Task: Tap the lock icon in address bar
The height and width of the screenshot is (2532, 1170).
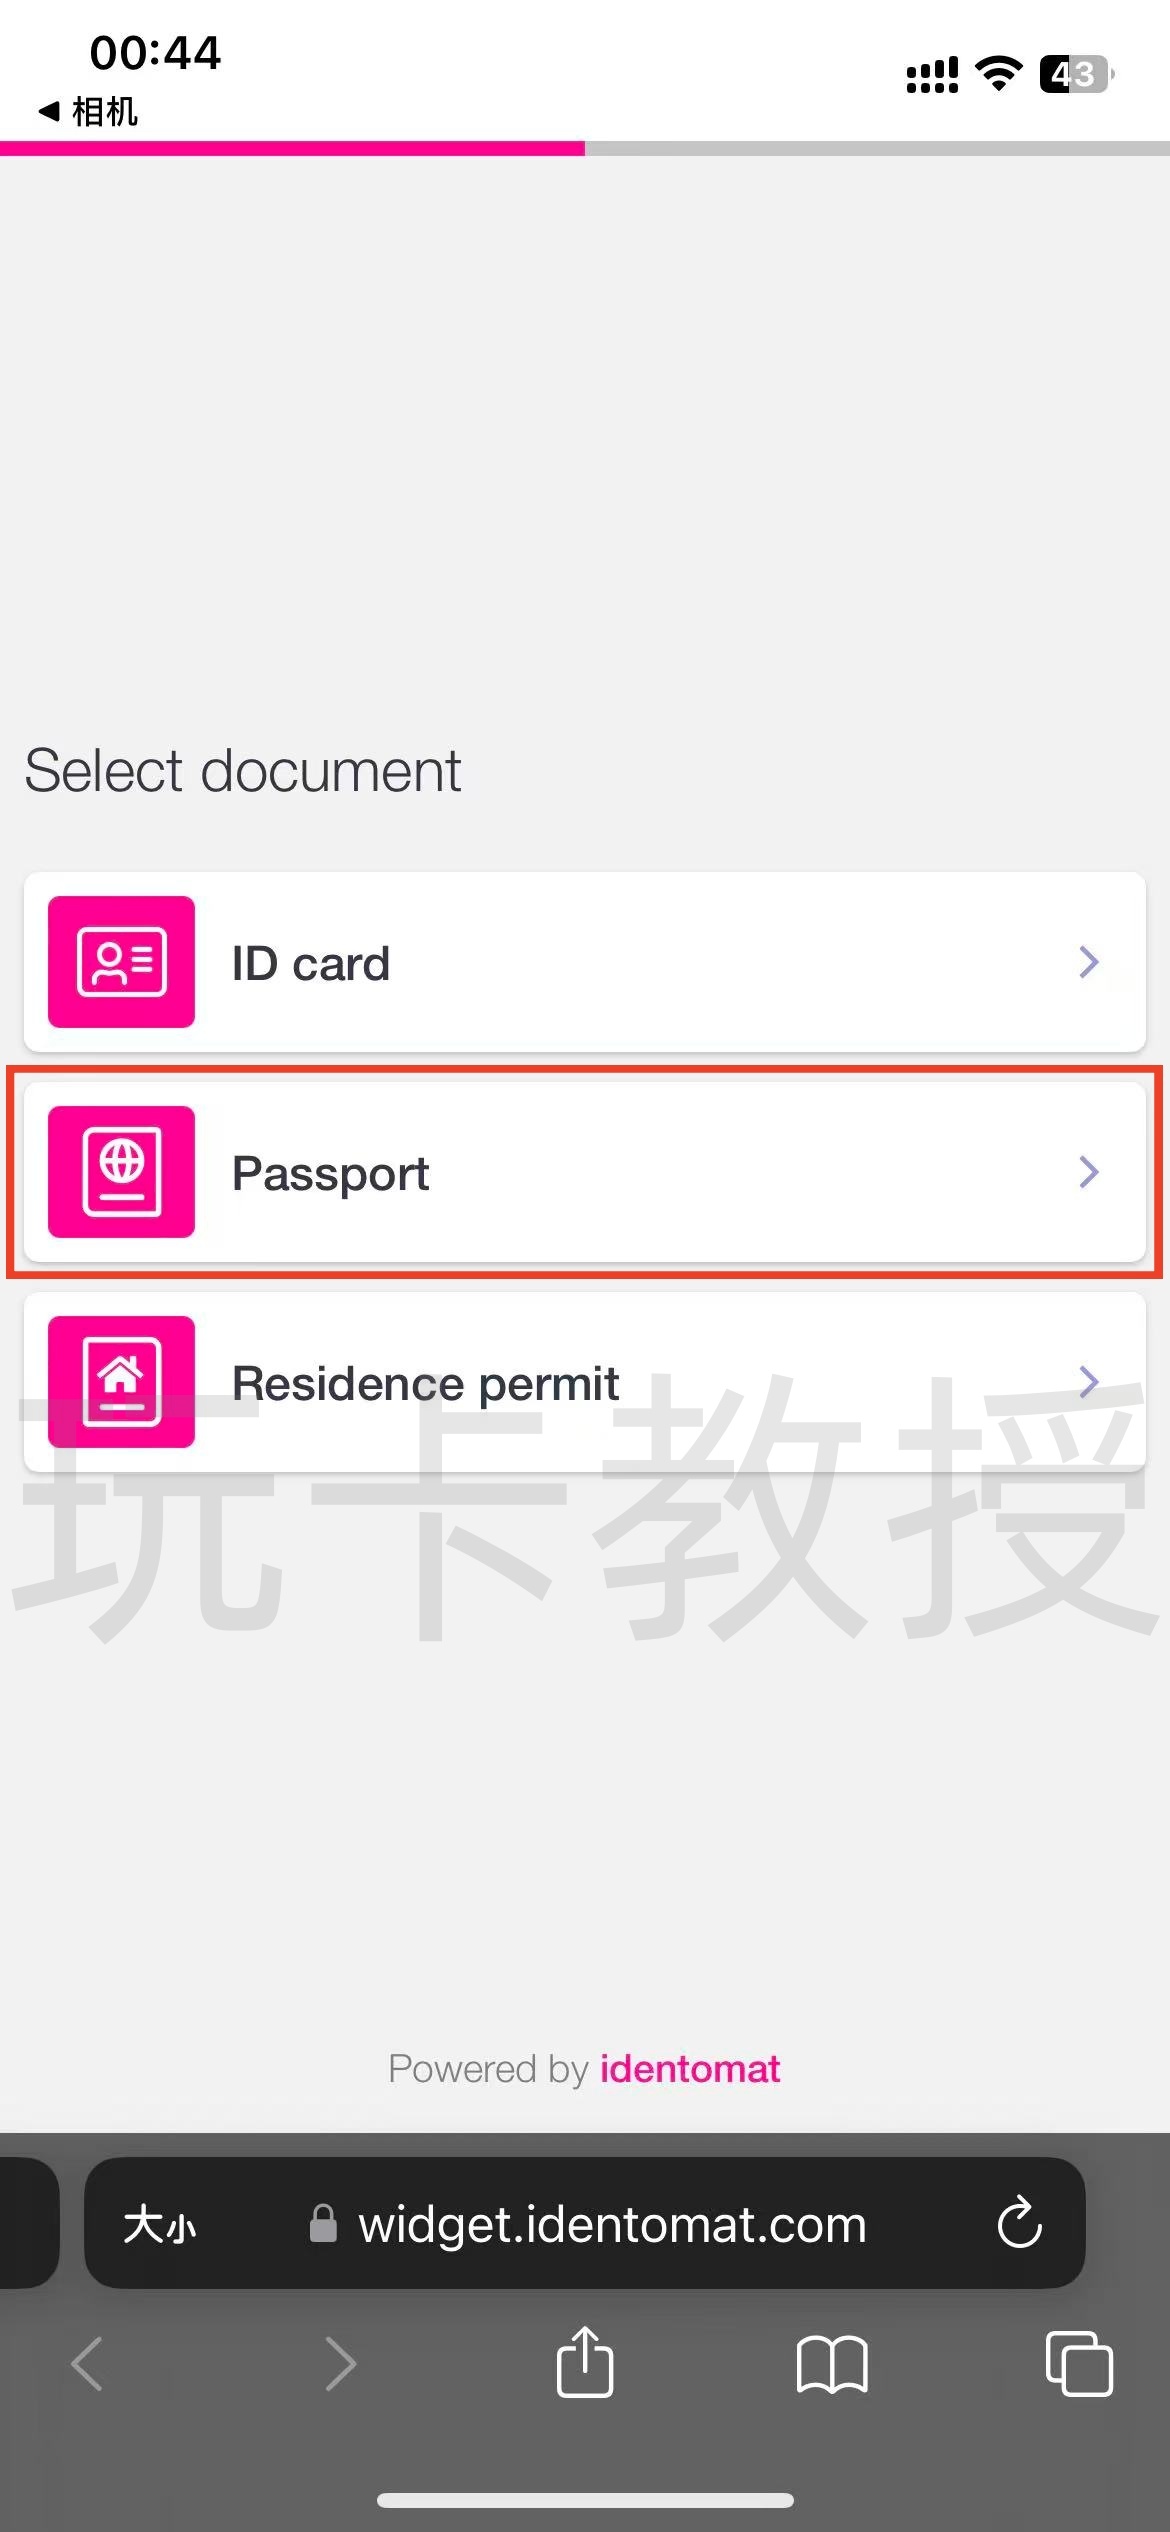Action: [x=323, y=2224]
